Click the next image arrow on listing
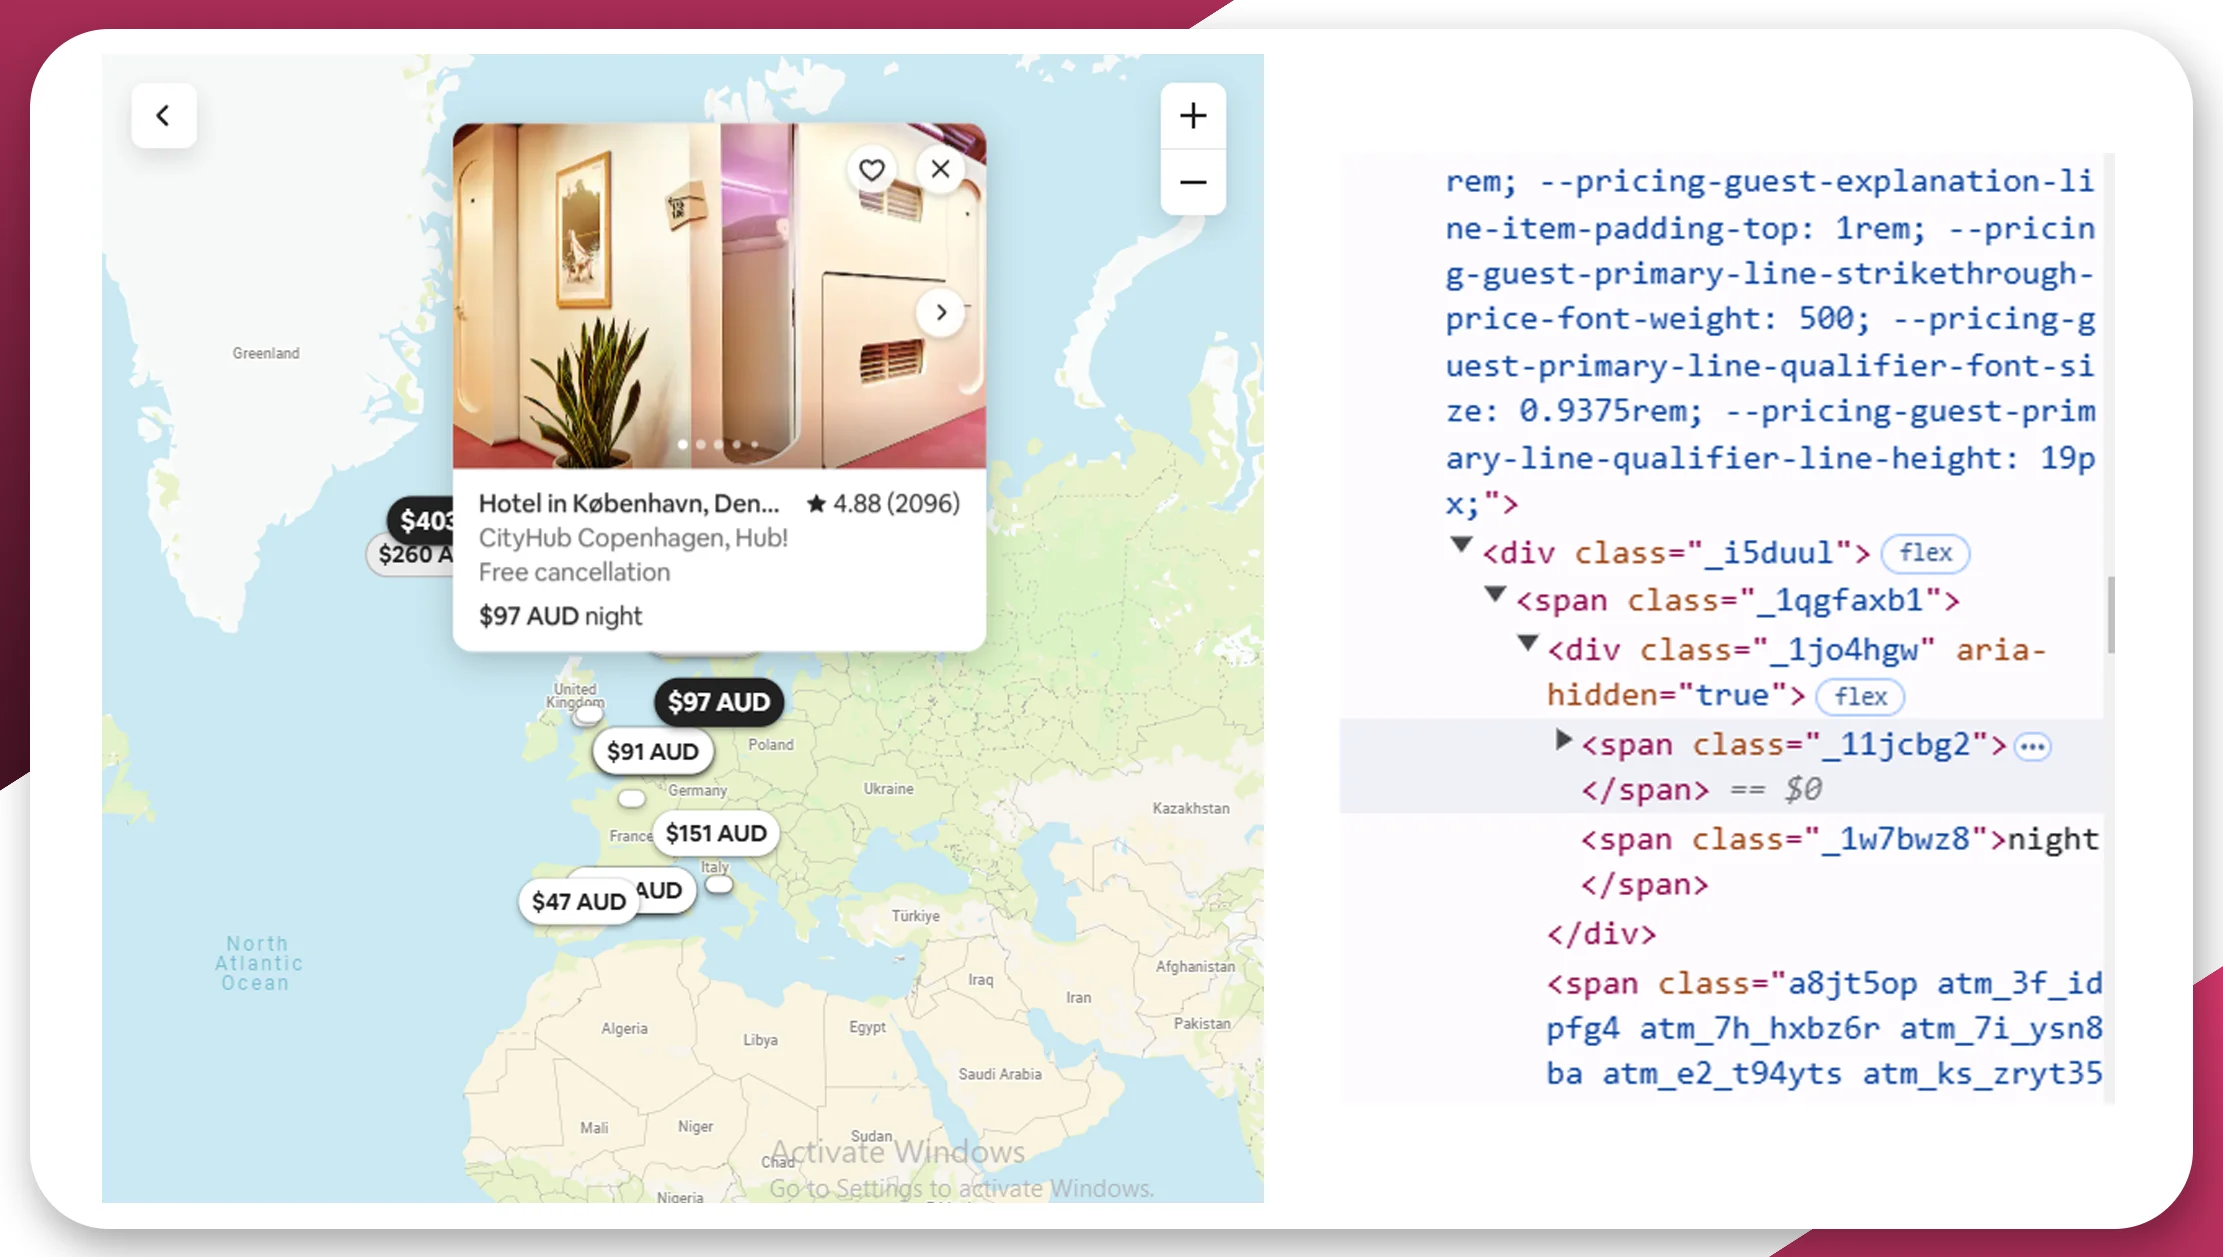 [942, 313]
